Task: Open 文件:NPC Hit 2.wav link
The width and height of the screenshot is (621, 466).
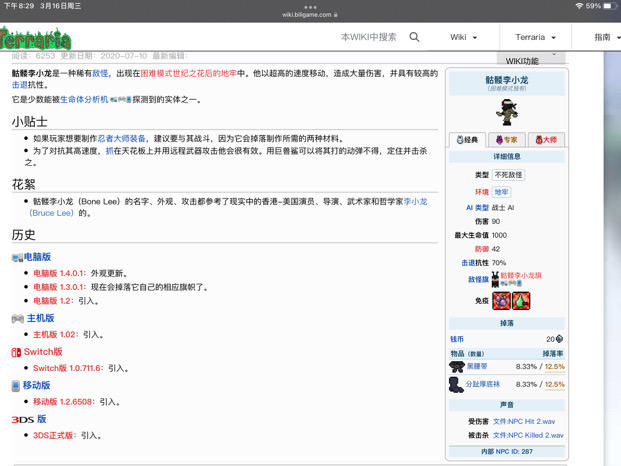Action: point(524,422)
